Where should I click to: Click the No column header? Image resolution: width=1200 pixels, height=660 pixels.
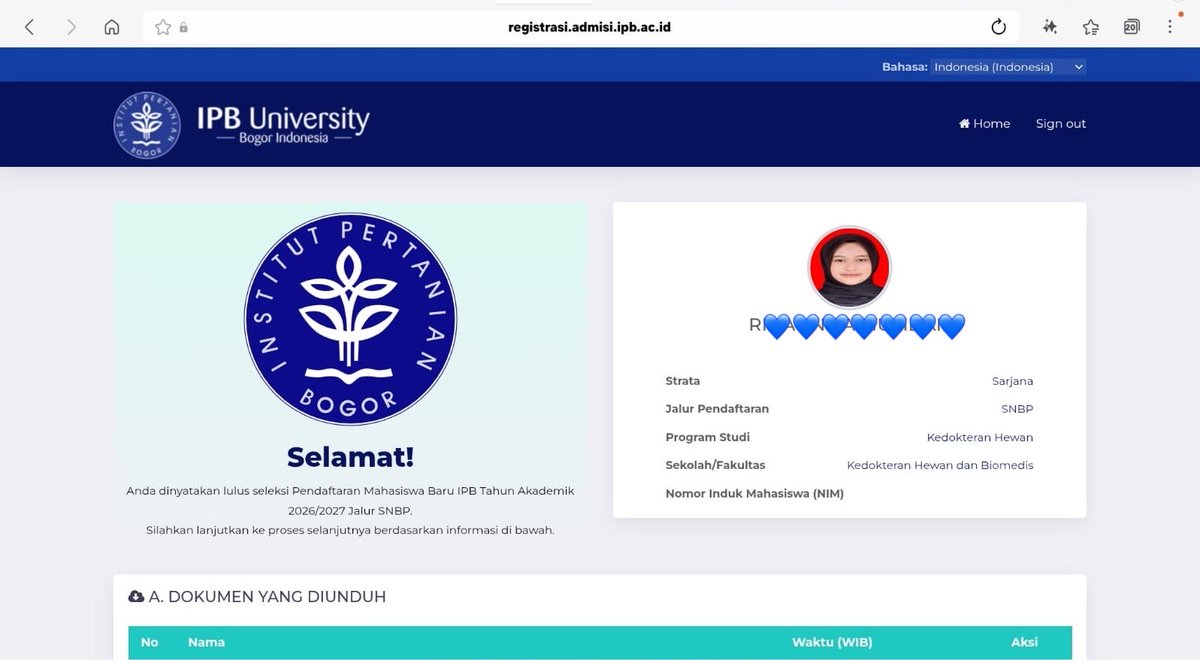point(150,642)
